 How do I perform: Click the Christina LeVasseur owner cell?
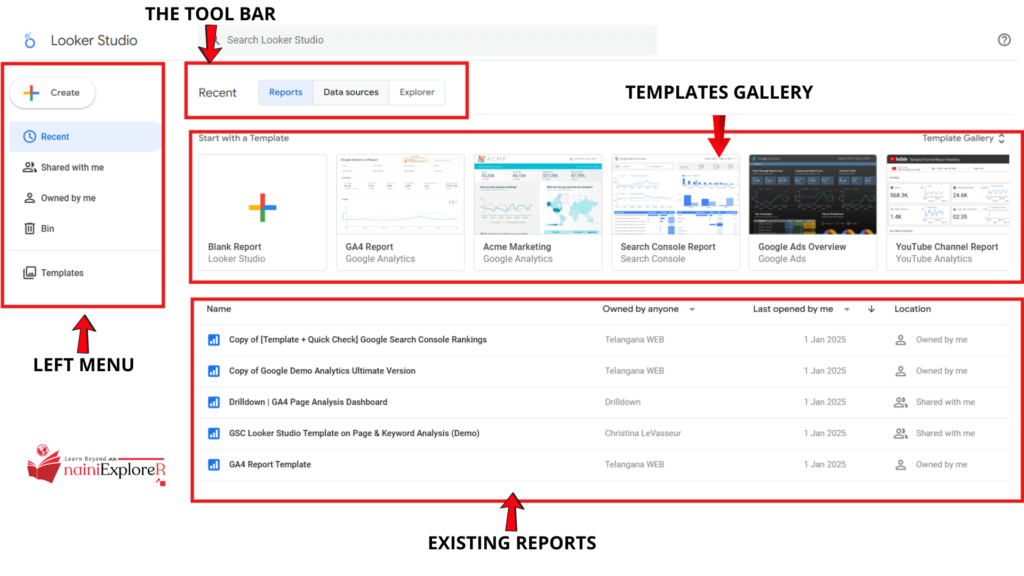pyautogui.click(x=643, y=433)
